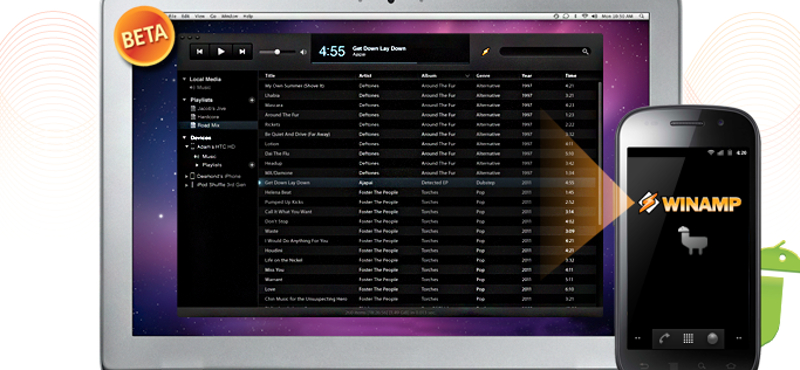
Task: Select the Road Mix playlist
Action: coord(208,125)
